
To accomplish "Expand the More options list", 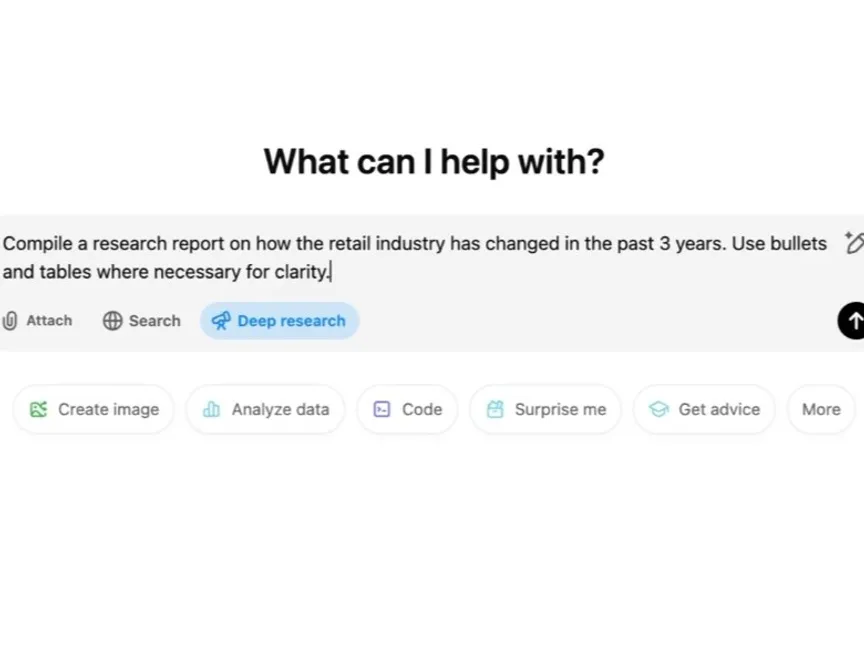I will click(820, 409).
